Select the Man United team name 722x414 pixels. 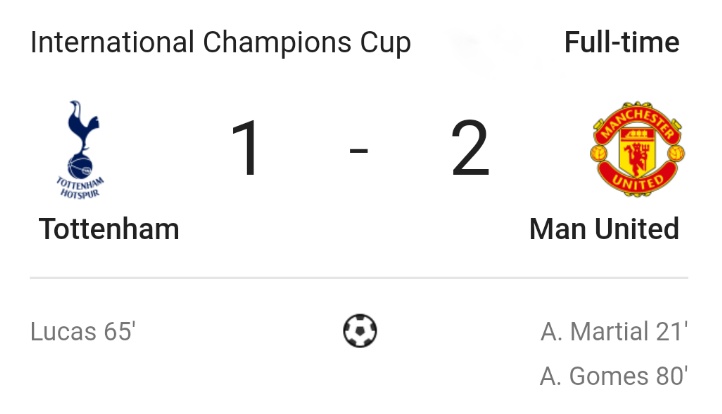tap(604, 229)
